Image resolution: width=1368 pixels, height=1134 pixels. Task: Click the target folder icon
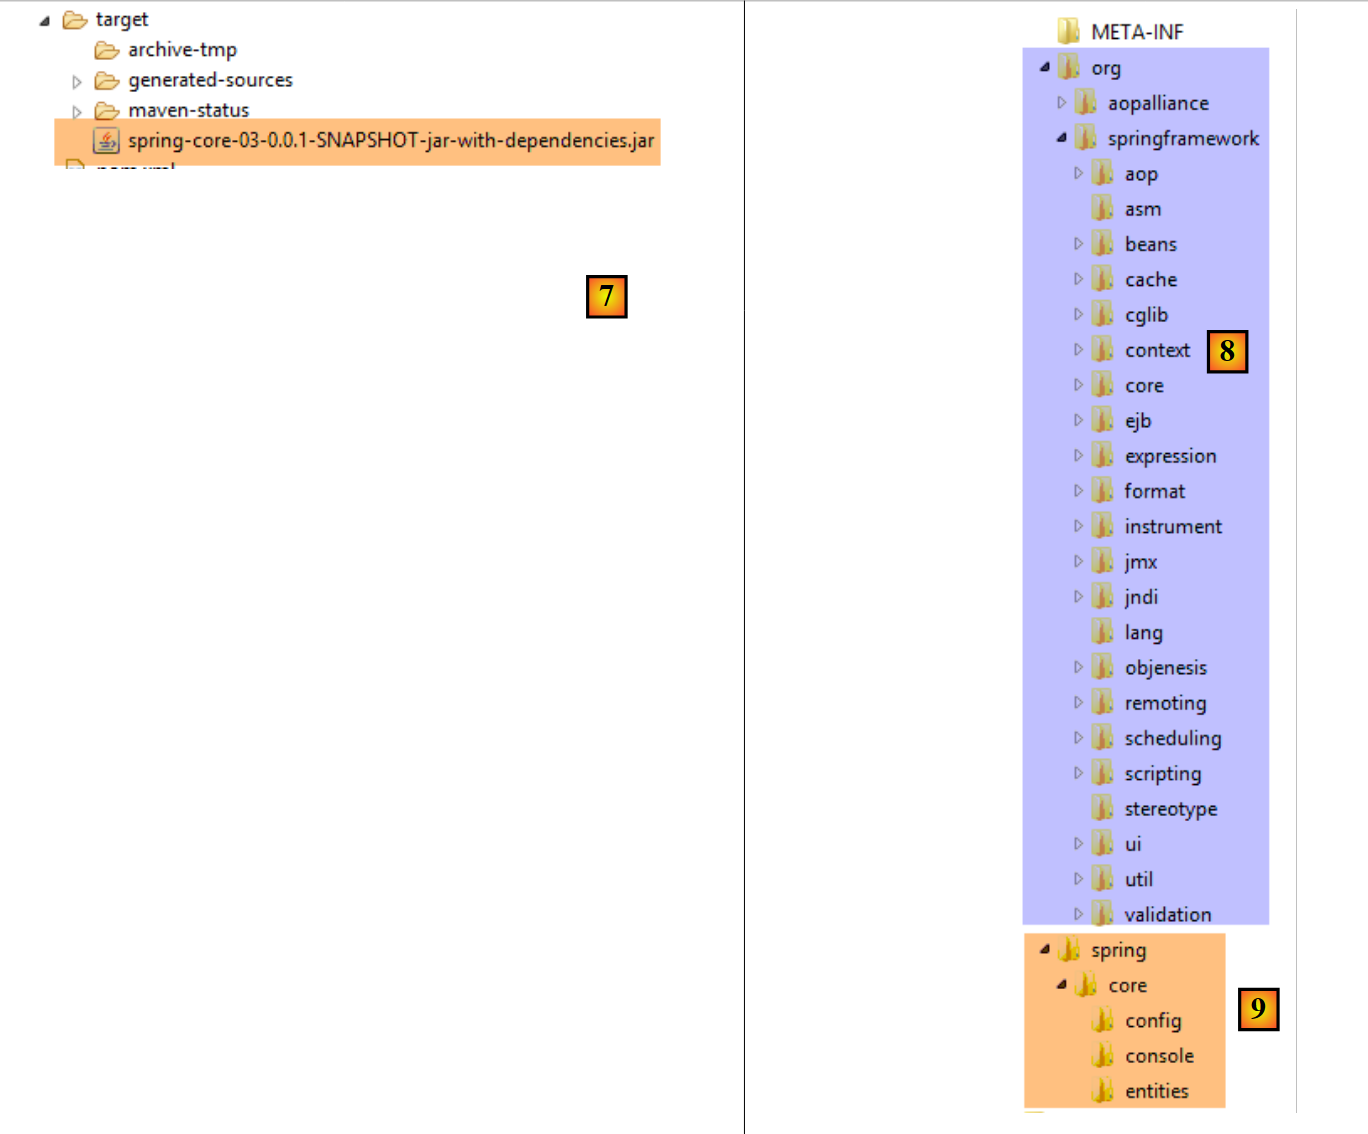click(x=75, y=20)
